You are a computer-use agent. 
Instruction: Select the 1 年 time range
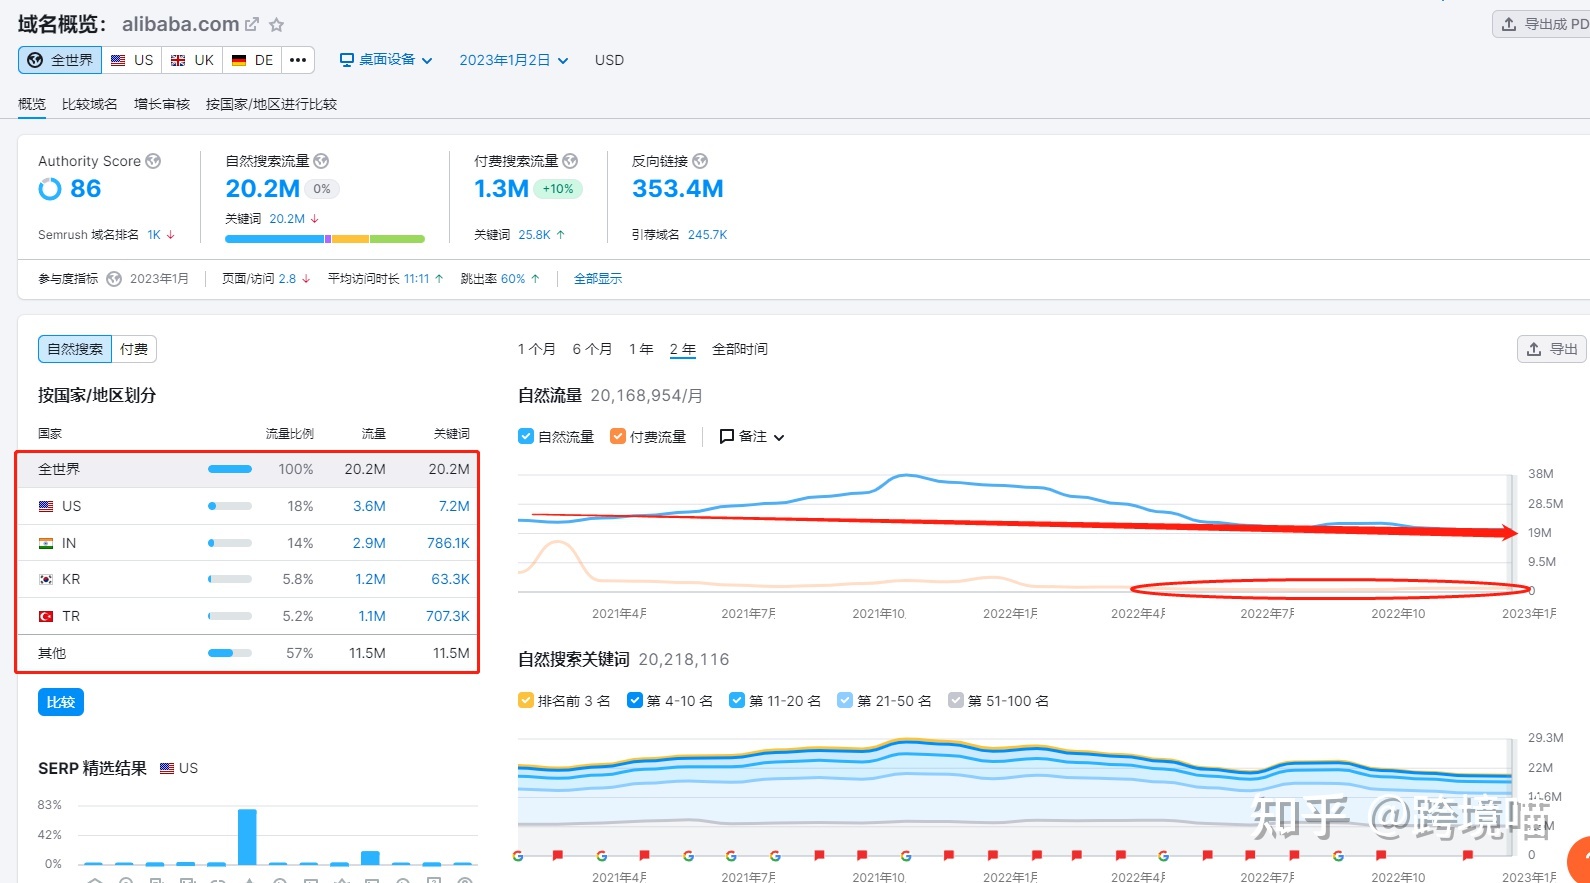coord(641,349)
